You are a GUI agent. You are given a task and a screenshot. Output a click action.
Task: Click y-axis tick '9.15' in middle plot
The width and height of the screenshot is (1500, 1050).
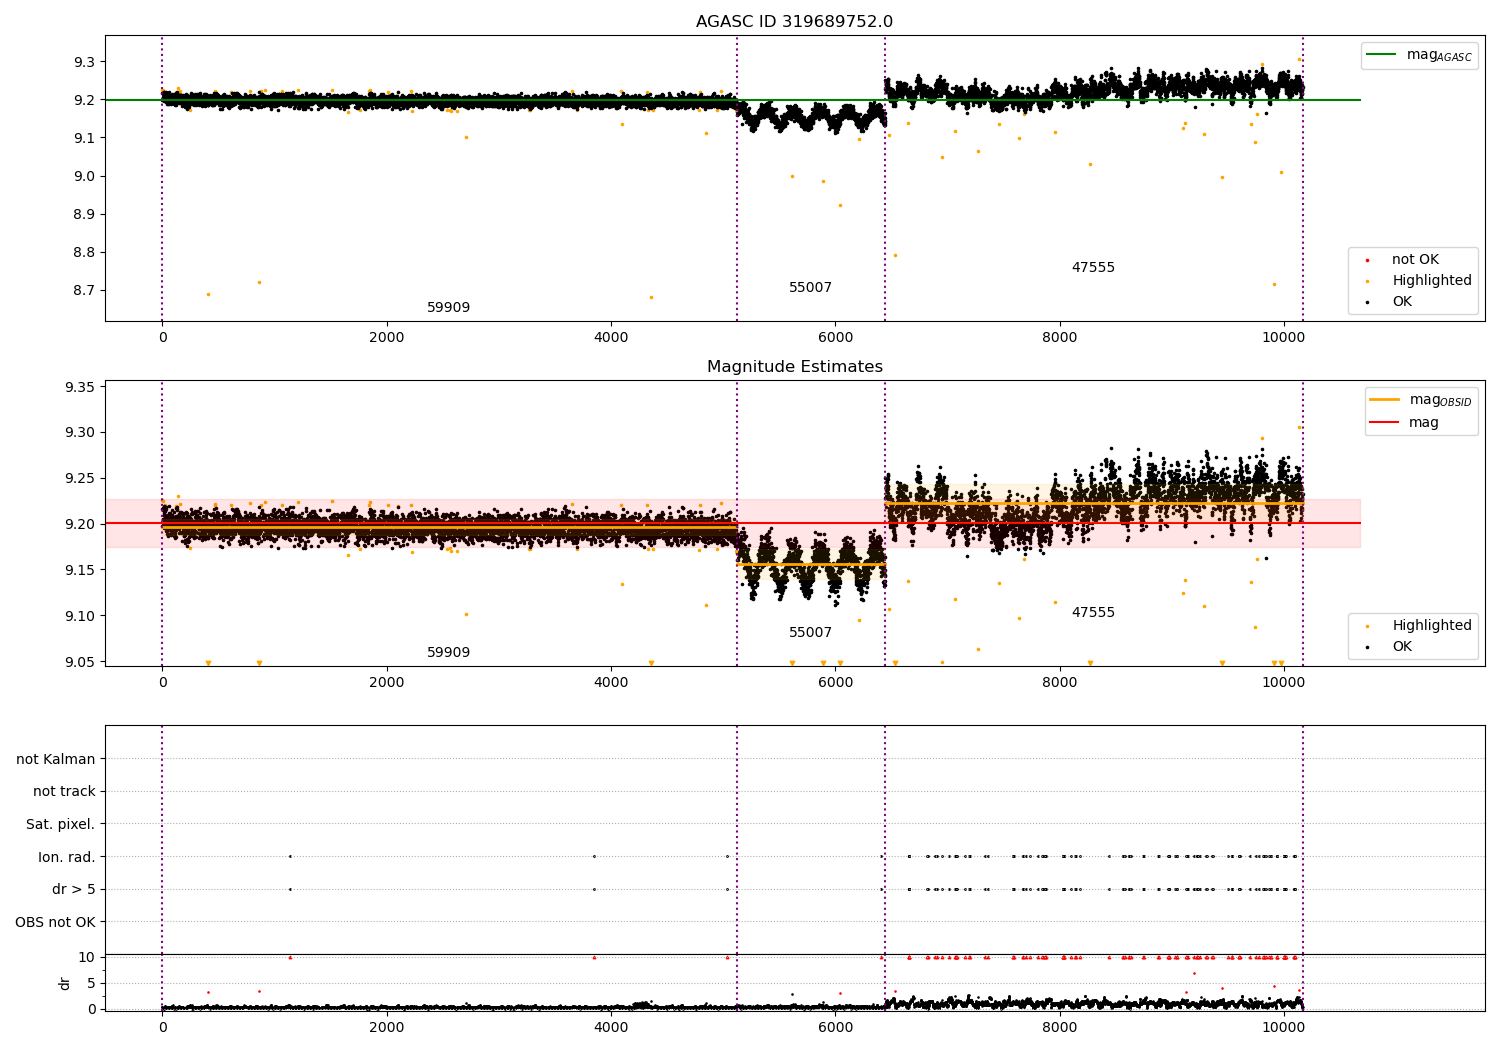[x=80, y=570]
